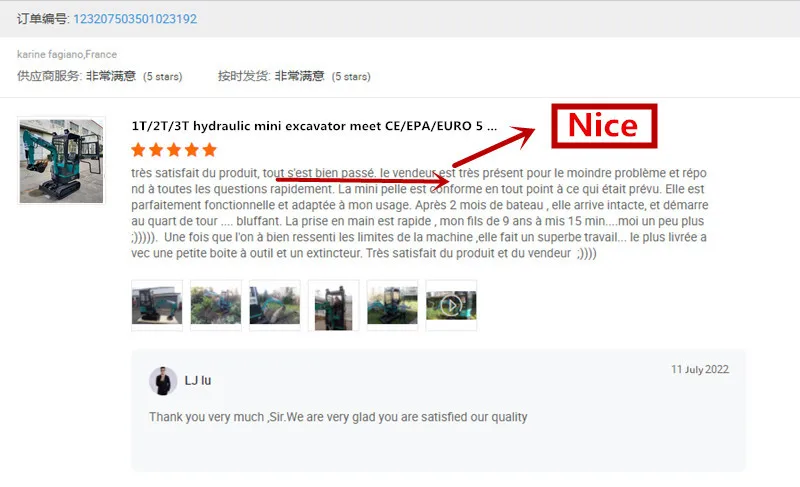This screenshot has width=800, height=487.
Task: Click the first orange rating star
Action: pos(138,150)
